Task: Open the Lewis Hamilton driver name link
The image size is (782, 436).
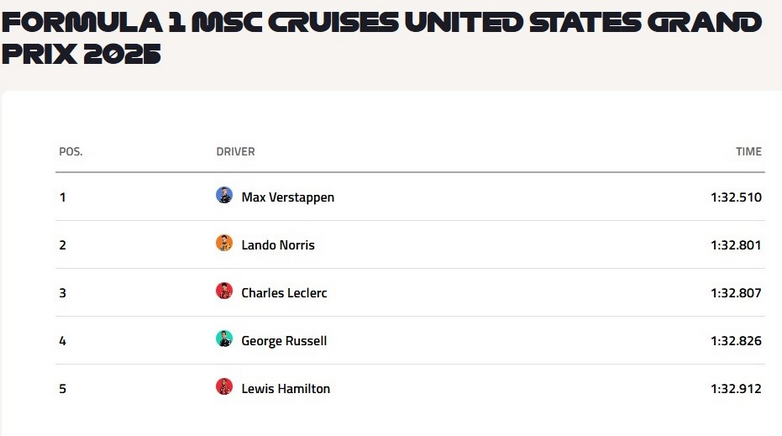Action: pos(285,389)
